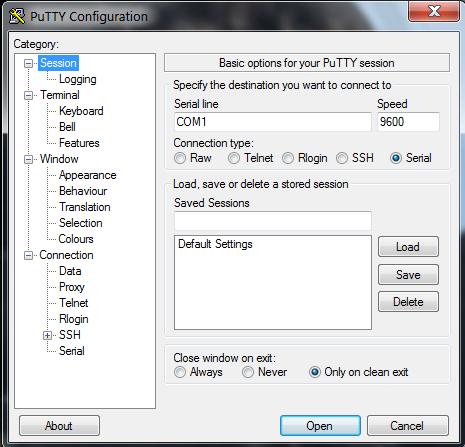Image resolution: width=465 pixels, height=447 pixels.
Task: Open the Logging category
Action: [x=78, y=79]
